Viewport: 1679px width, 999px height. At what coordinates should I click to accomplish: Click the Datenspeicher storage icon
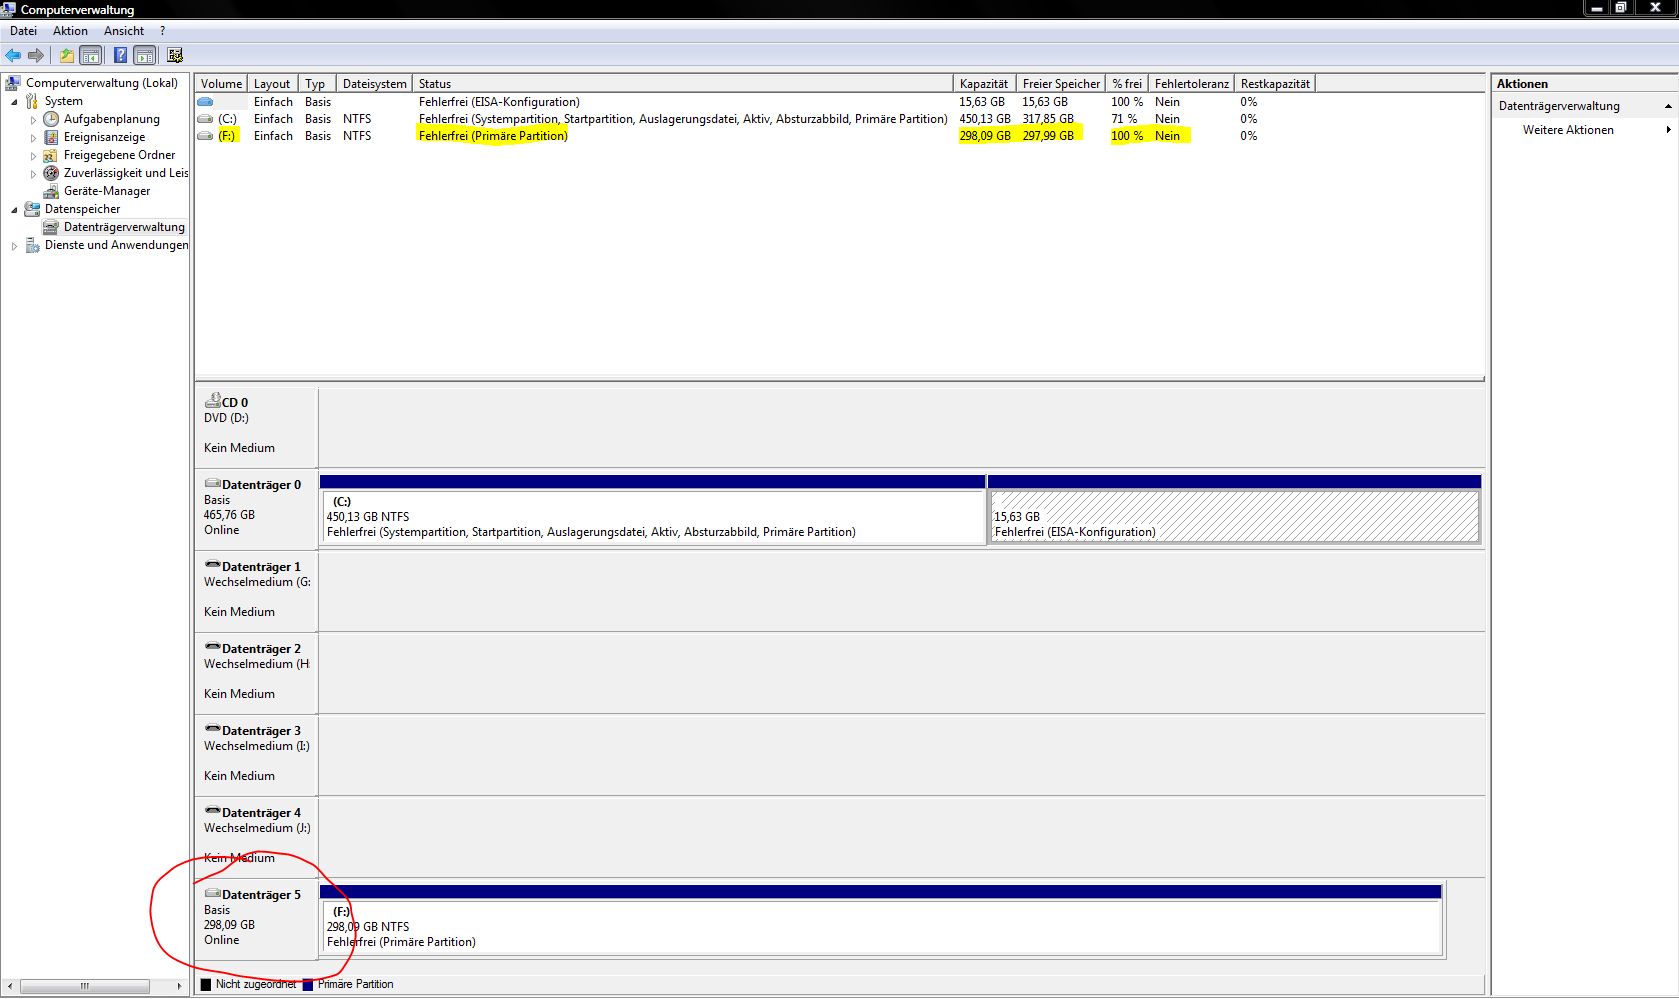(32, 209)
